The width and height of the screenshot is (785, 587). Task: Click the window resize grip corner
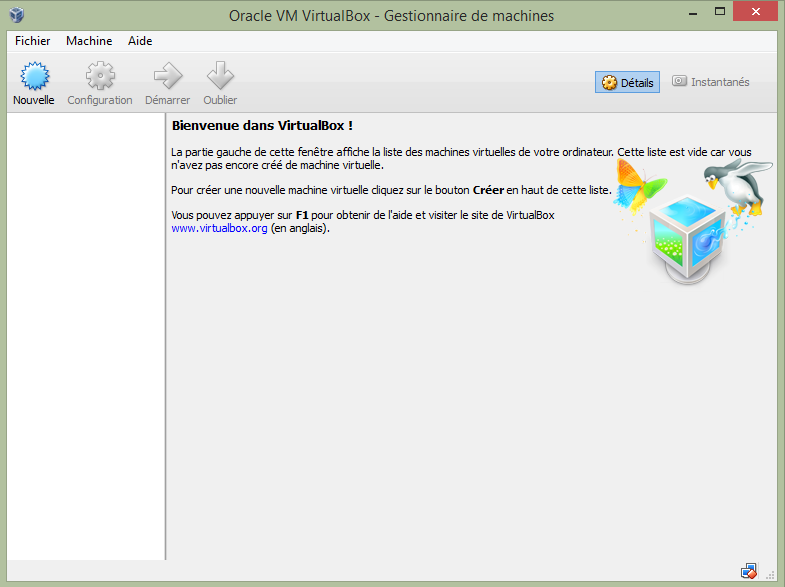[770, 575]
